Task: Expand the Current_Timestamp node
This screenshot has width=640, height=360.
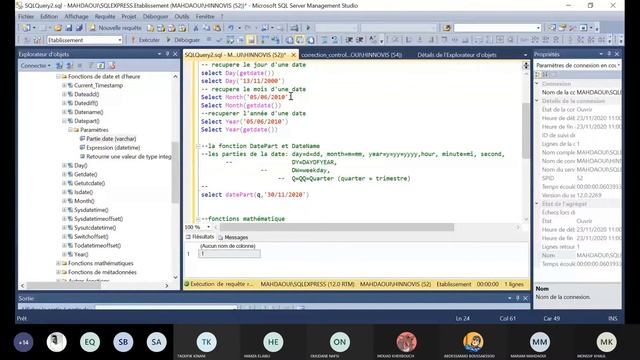Action: (64, 85)
